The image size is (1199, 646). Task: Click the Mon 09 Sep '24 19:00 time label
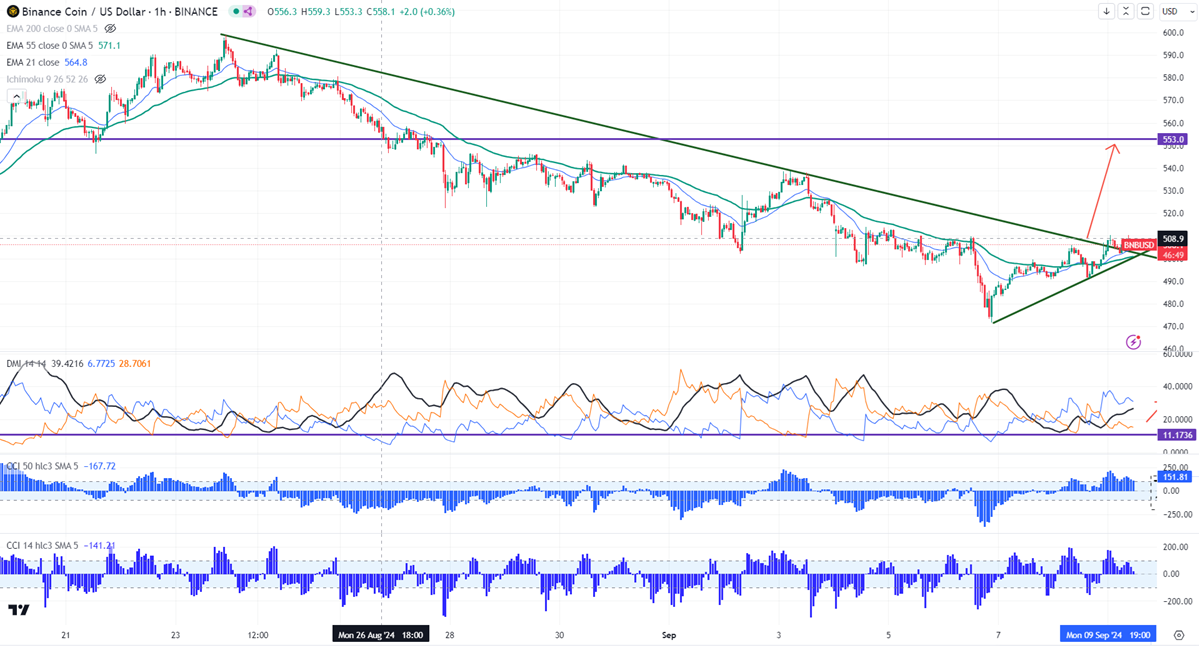pyautogui.click(x=1108, y=635)
